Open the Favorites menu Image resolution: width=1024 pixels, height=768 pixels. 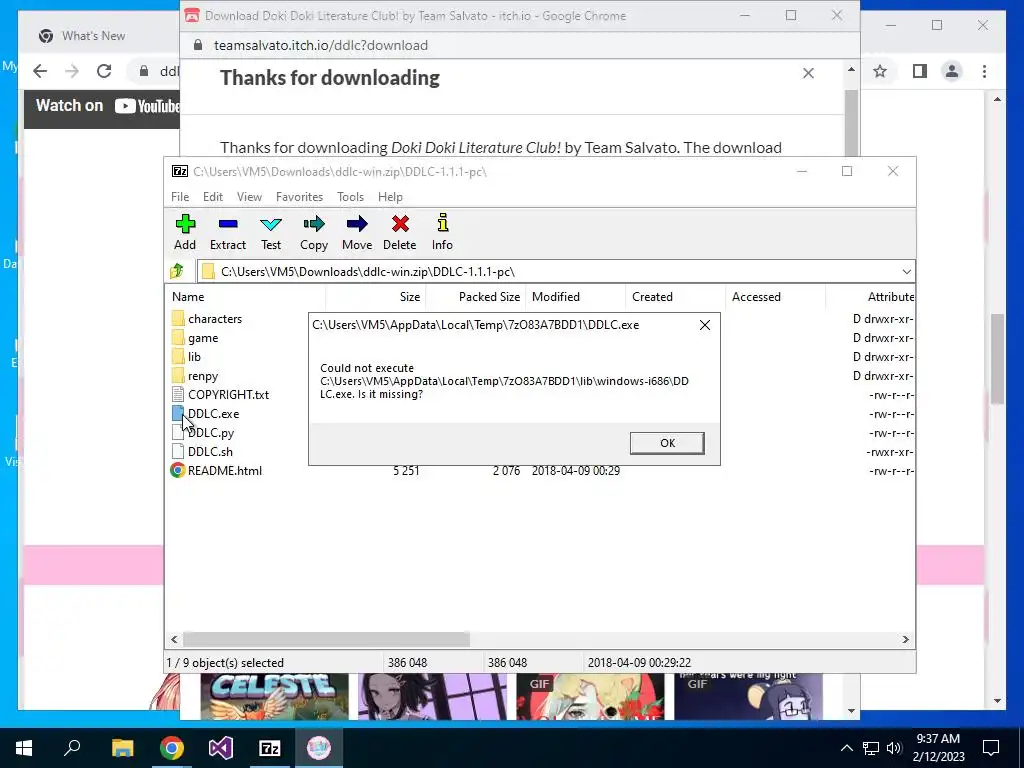click(299, 197)
